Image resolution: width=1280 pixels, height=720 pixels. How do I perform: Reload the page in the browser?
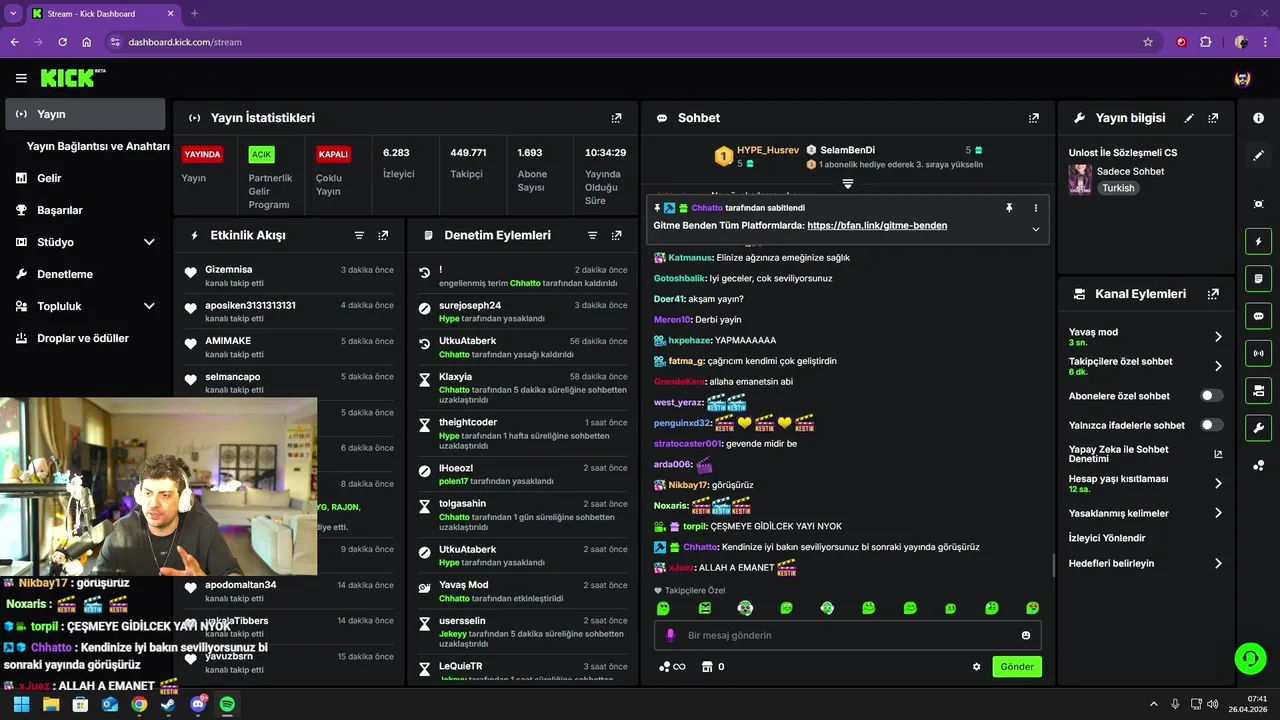pyautogui.click(x=62, y=42)
